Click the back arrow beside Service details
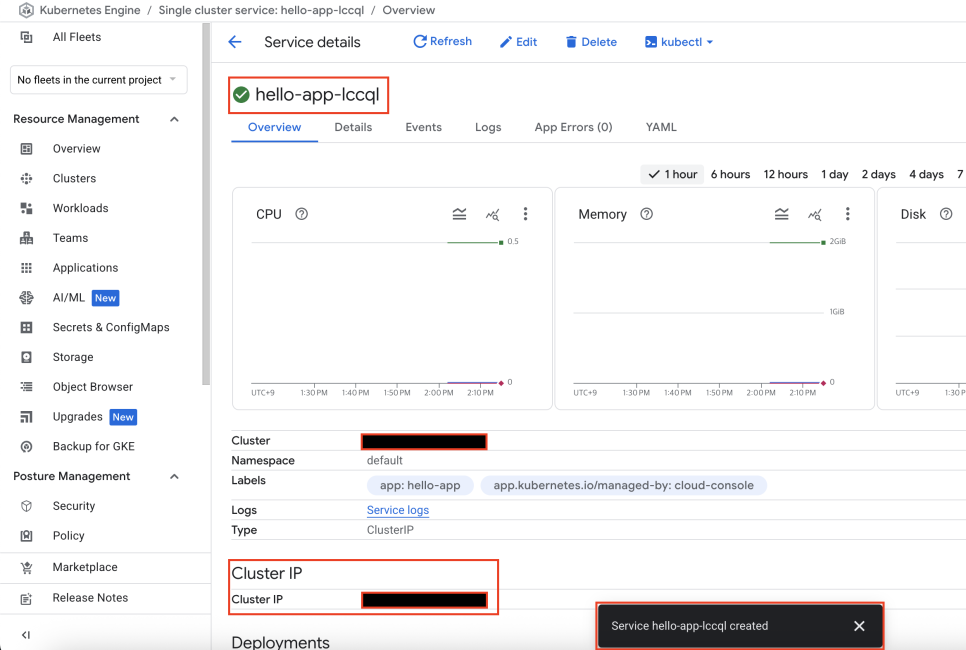966x650 pixels. 235,42
